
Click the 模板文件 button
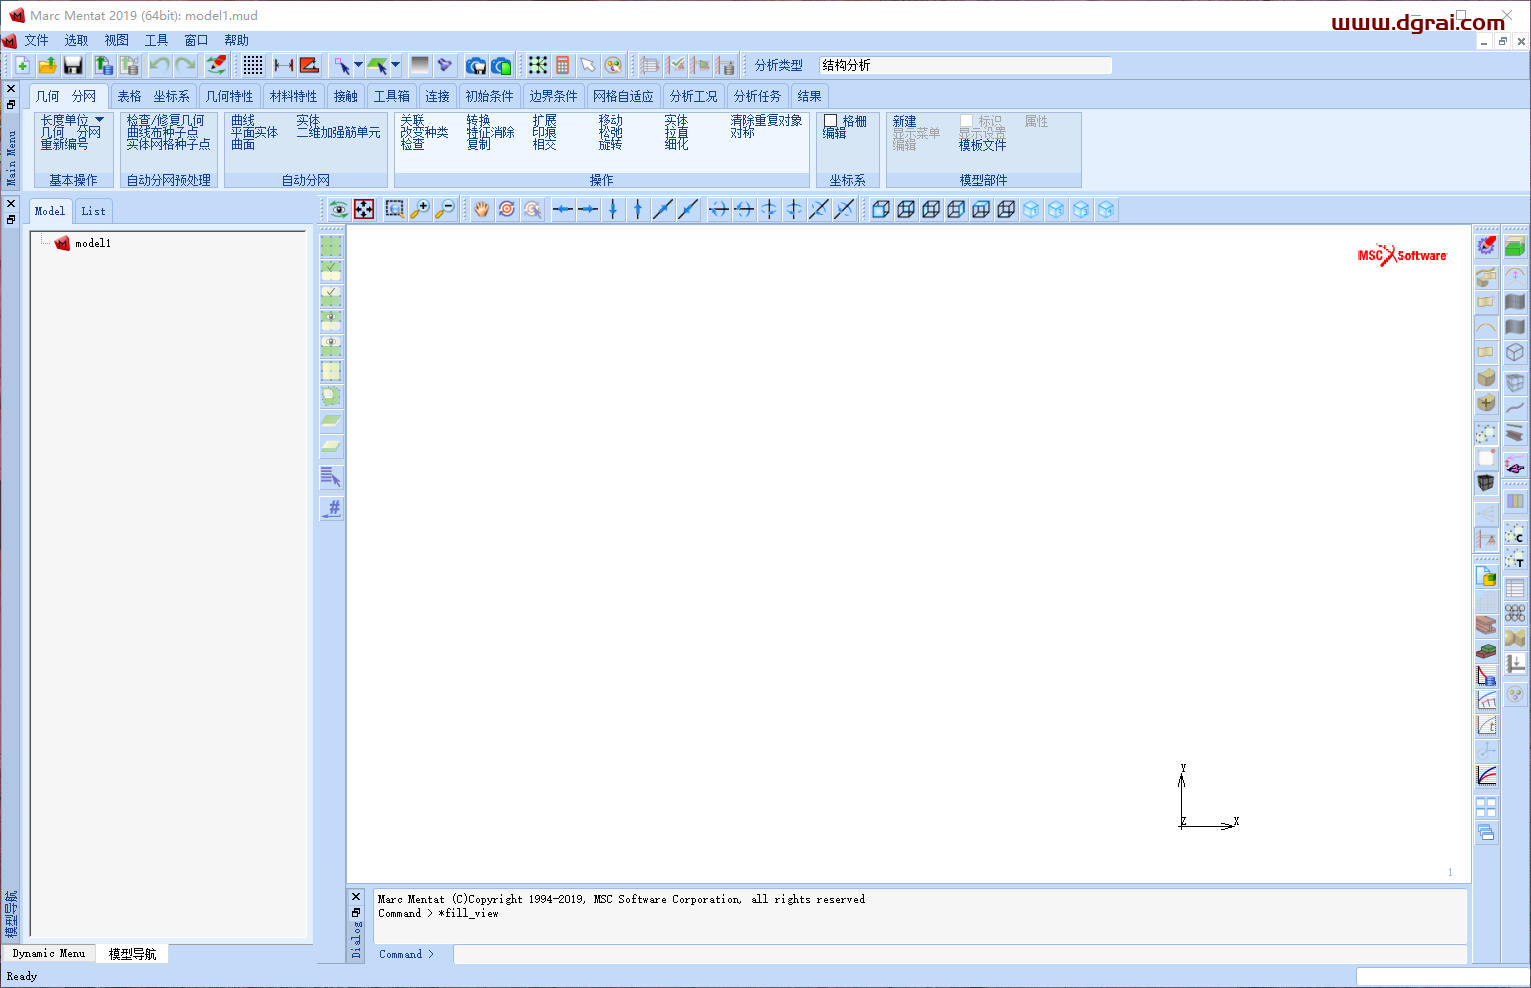(x=983, y=145)
